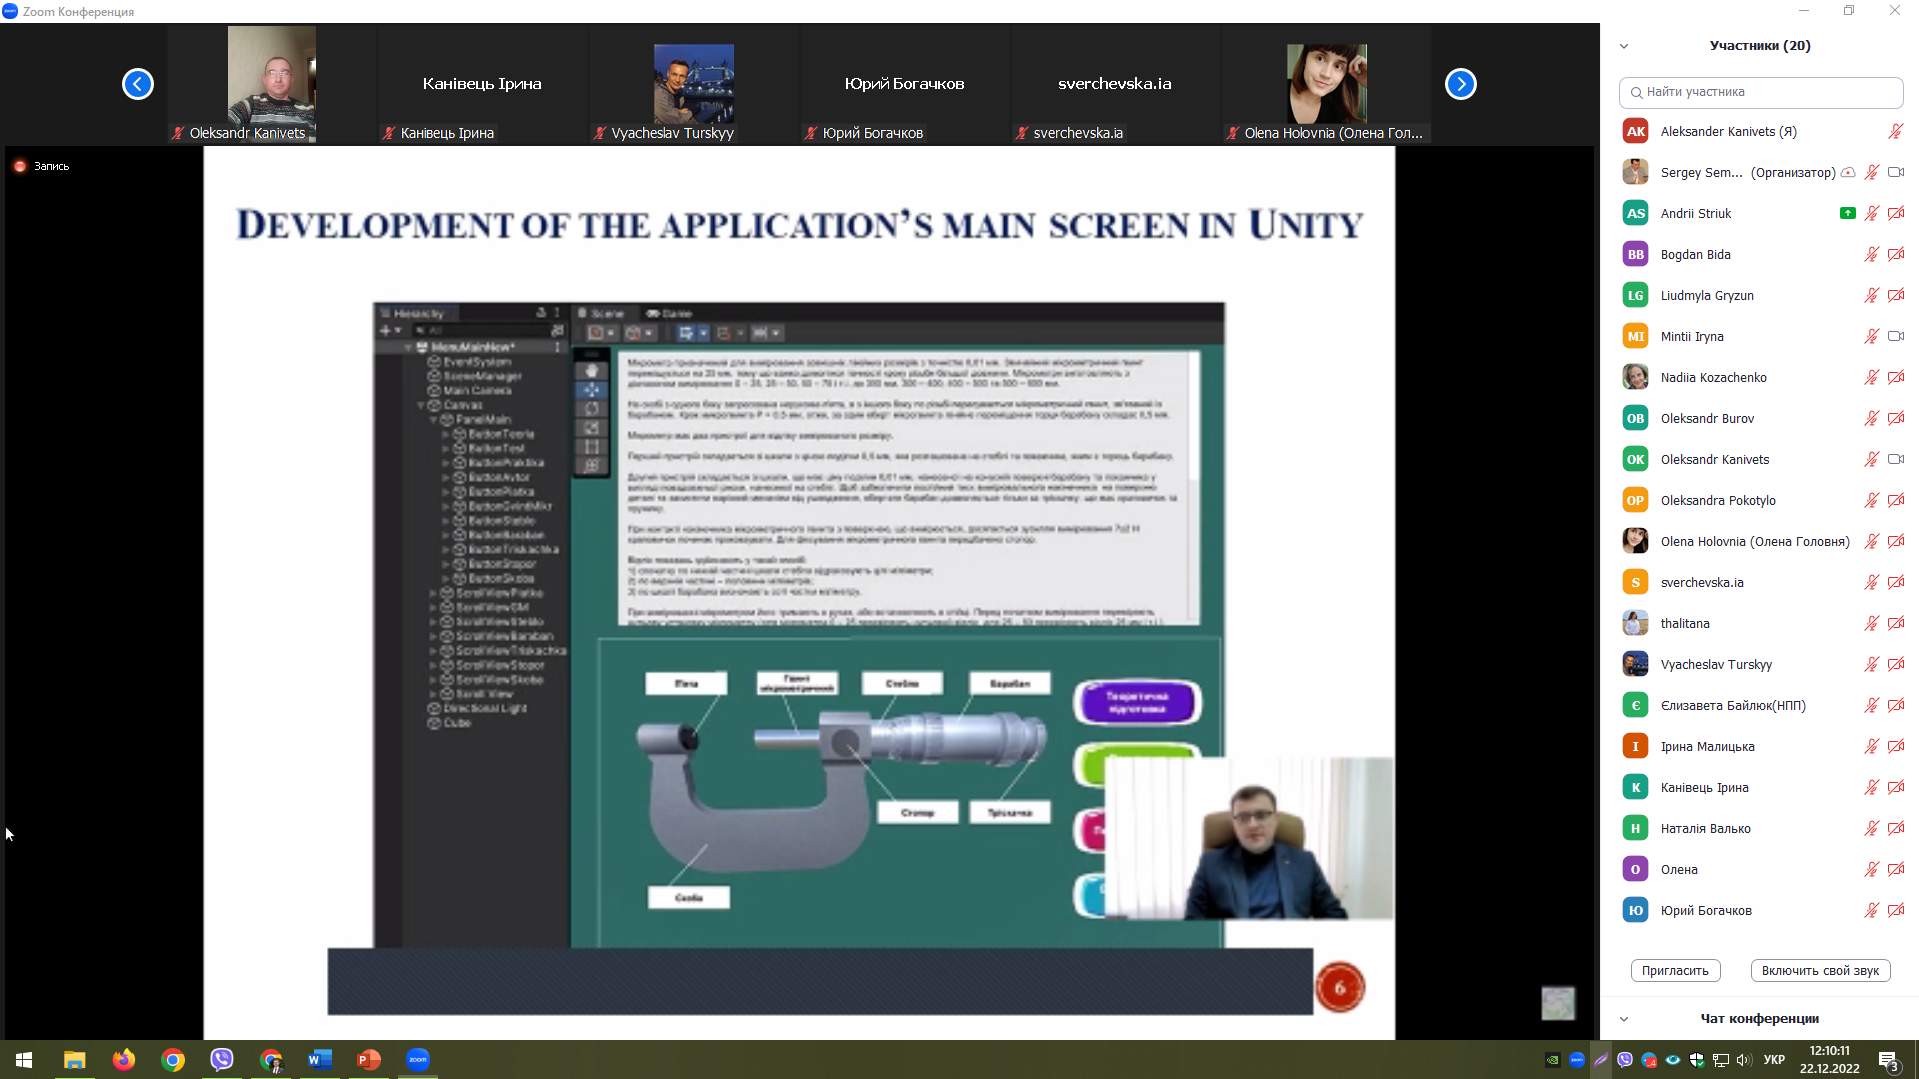
Task: Toggle the microphone for Aleksander Kanivets (Я)
Action: click(x=1895, y=131)
